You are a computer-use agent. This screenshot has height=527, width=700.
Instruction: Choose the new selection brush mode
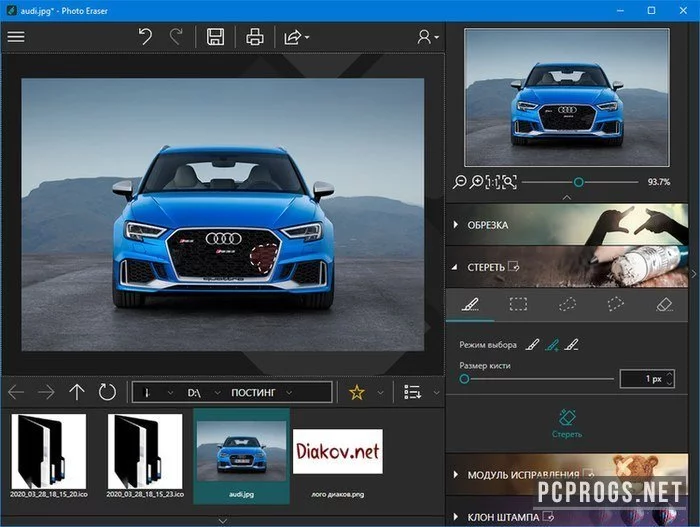(532, 345)
